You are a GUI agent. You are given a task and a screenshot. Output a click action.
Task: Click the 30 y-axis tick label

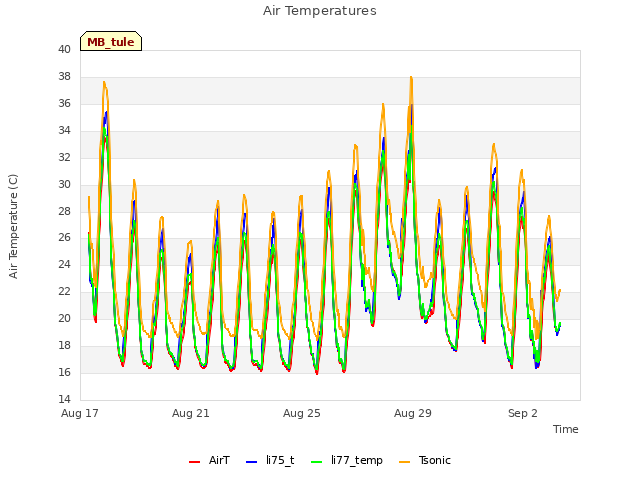[64, 184]
